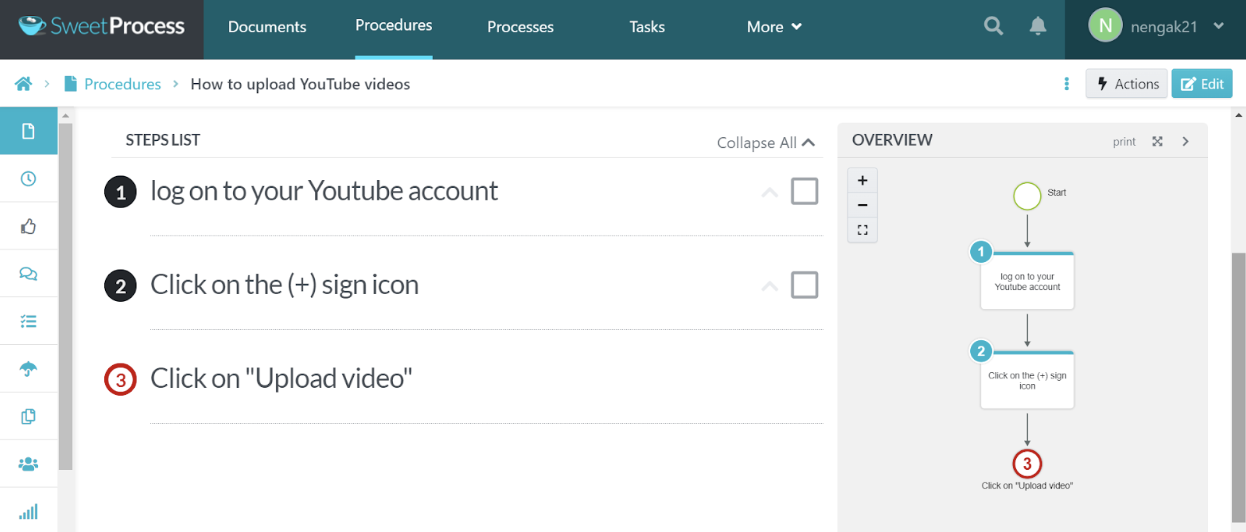Switch to the Processes tab
Screen dimensions: 1246x532
pyautogui.click(x=520, y=27)
